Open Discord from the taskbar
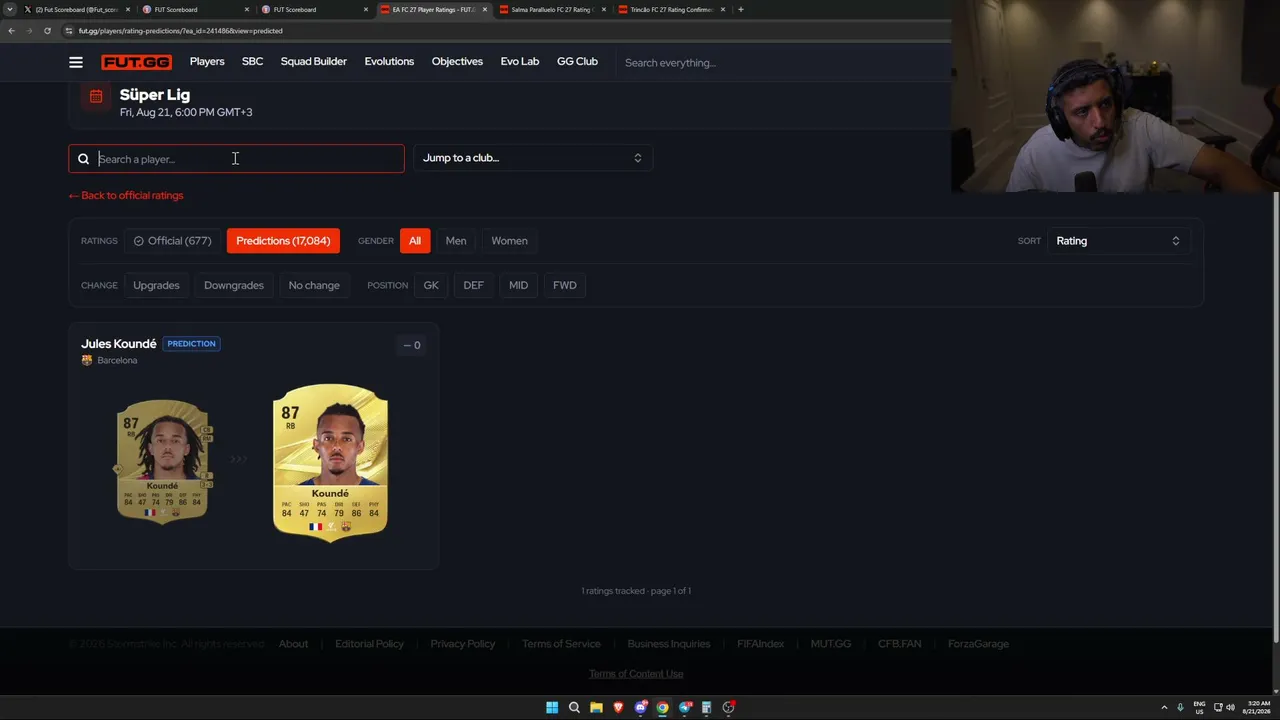Image resolution: width=1280 pixels, height=720 pixels. click(641, 708)
